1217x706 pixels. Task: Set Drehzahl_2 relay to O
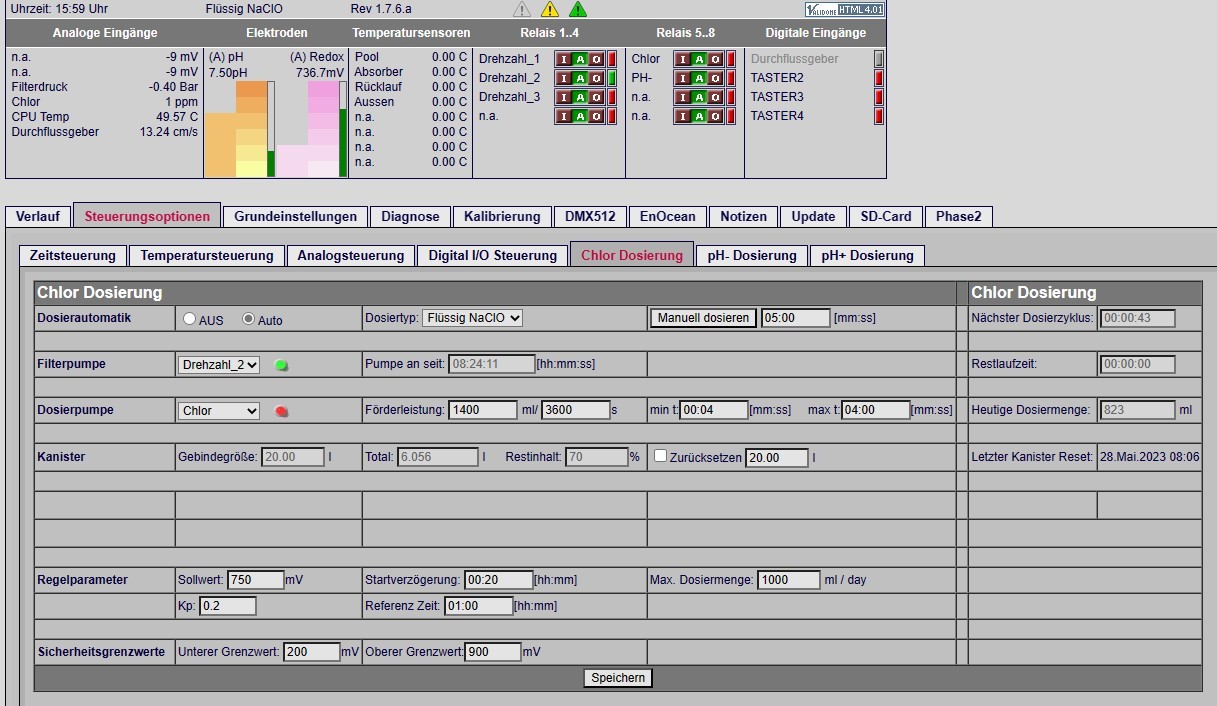click(x=597, y=78)
